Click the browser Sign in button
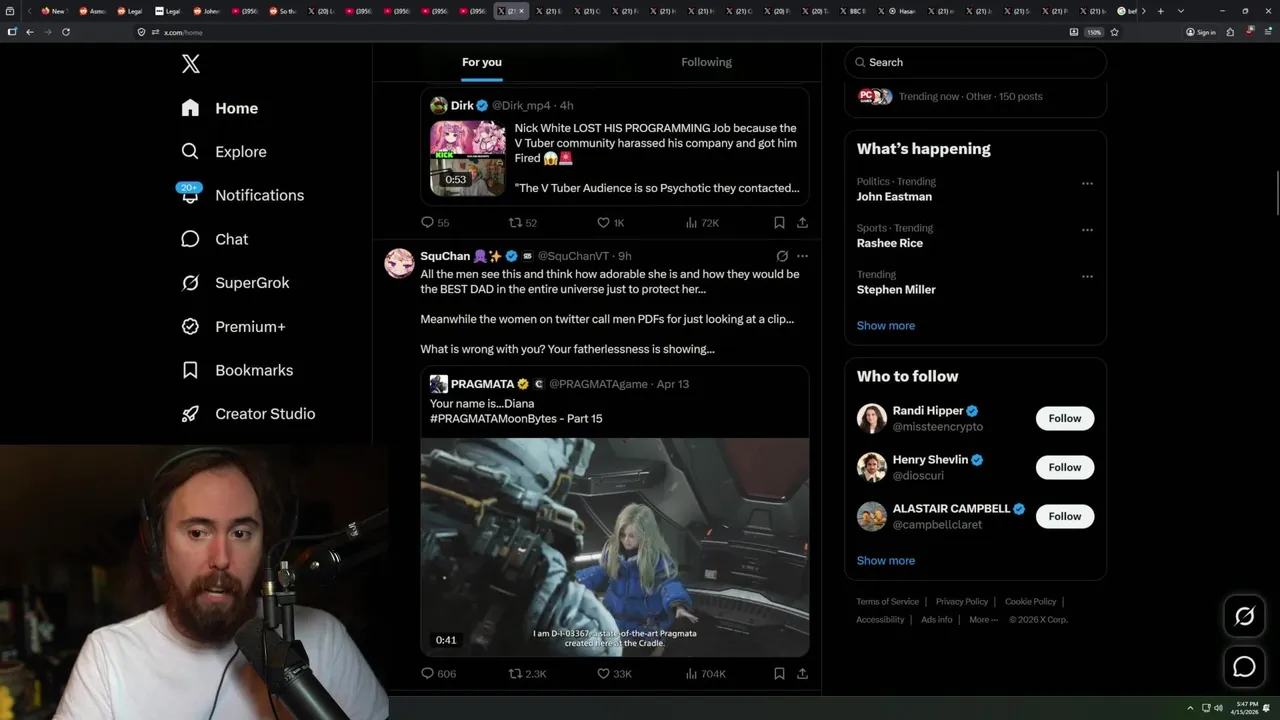Screen dimensions: 1280x720 click(x=1201, y=32)
